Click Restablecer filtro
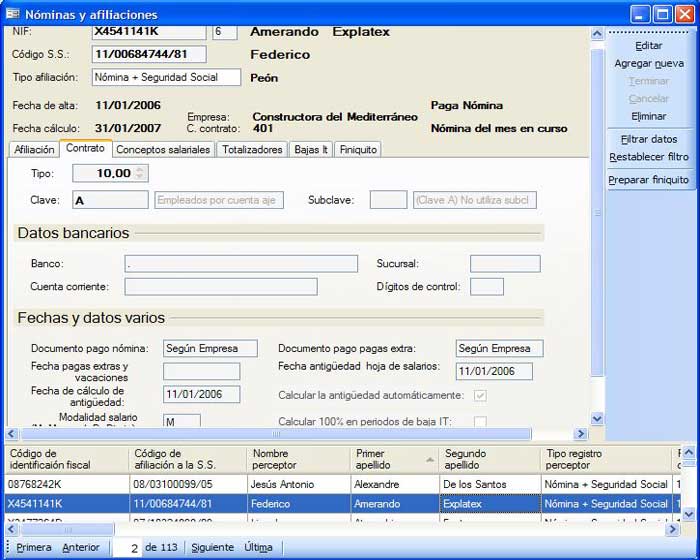700x560 pixels. click(648, 157)
